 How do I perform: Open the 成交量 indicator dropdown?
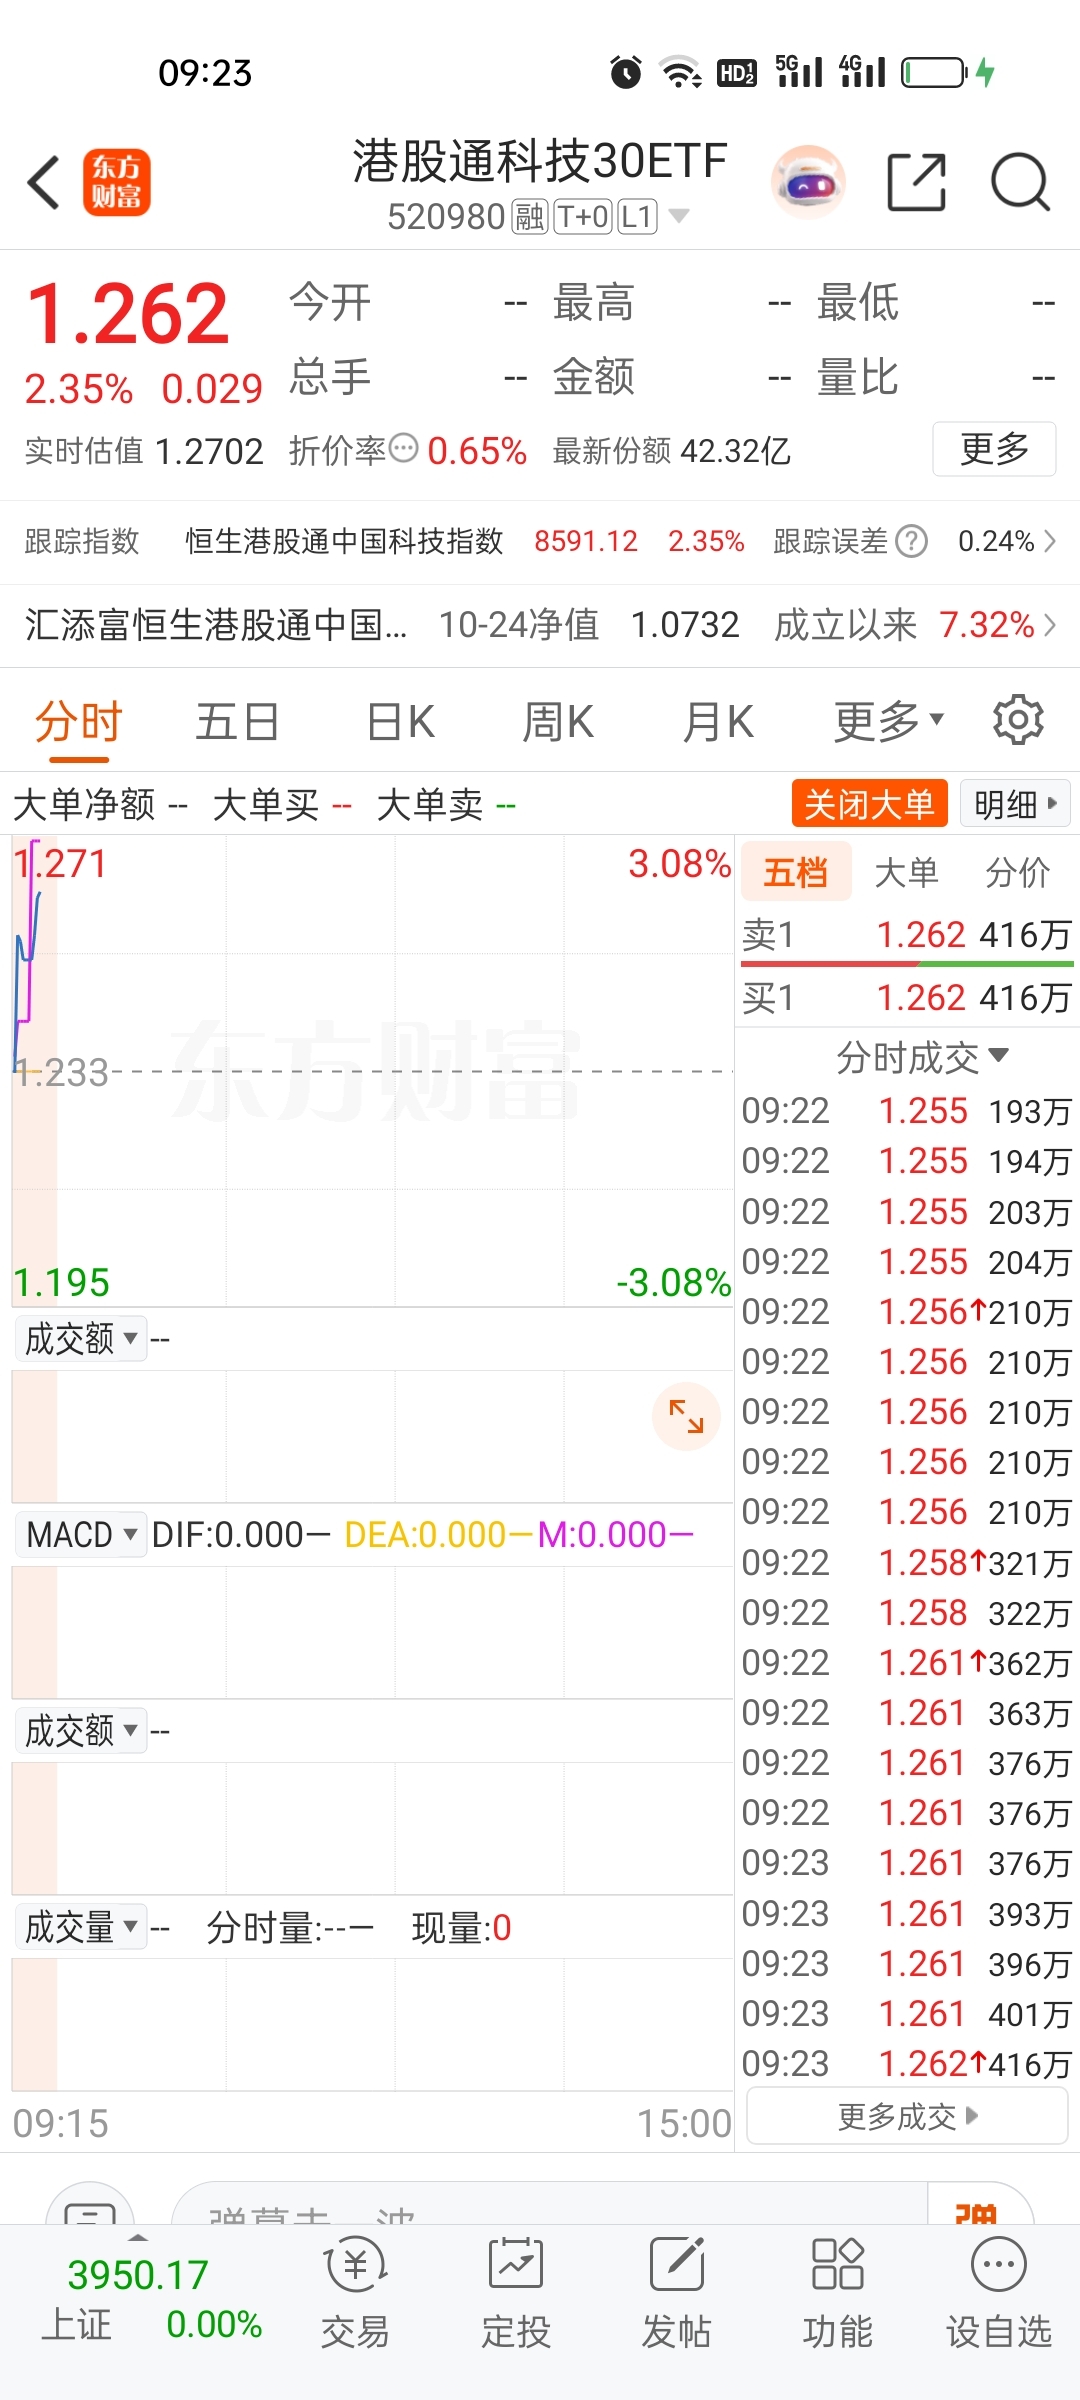coord(81,1926)
